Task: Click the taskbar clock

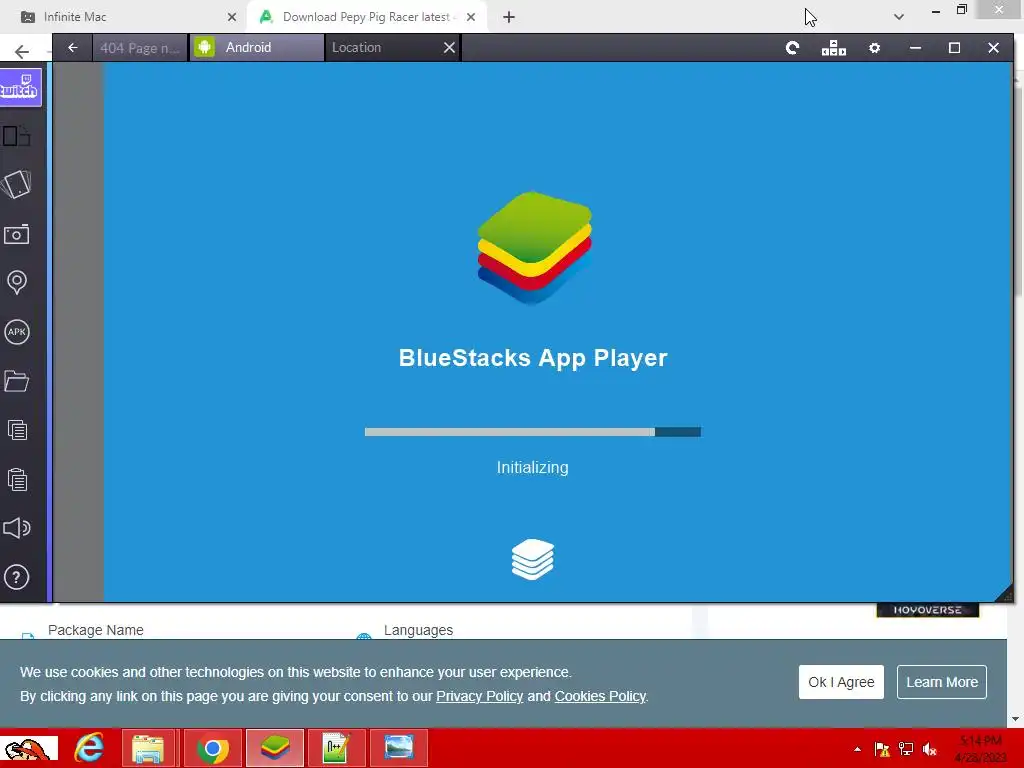Action: coord(980,749)
